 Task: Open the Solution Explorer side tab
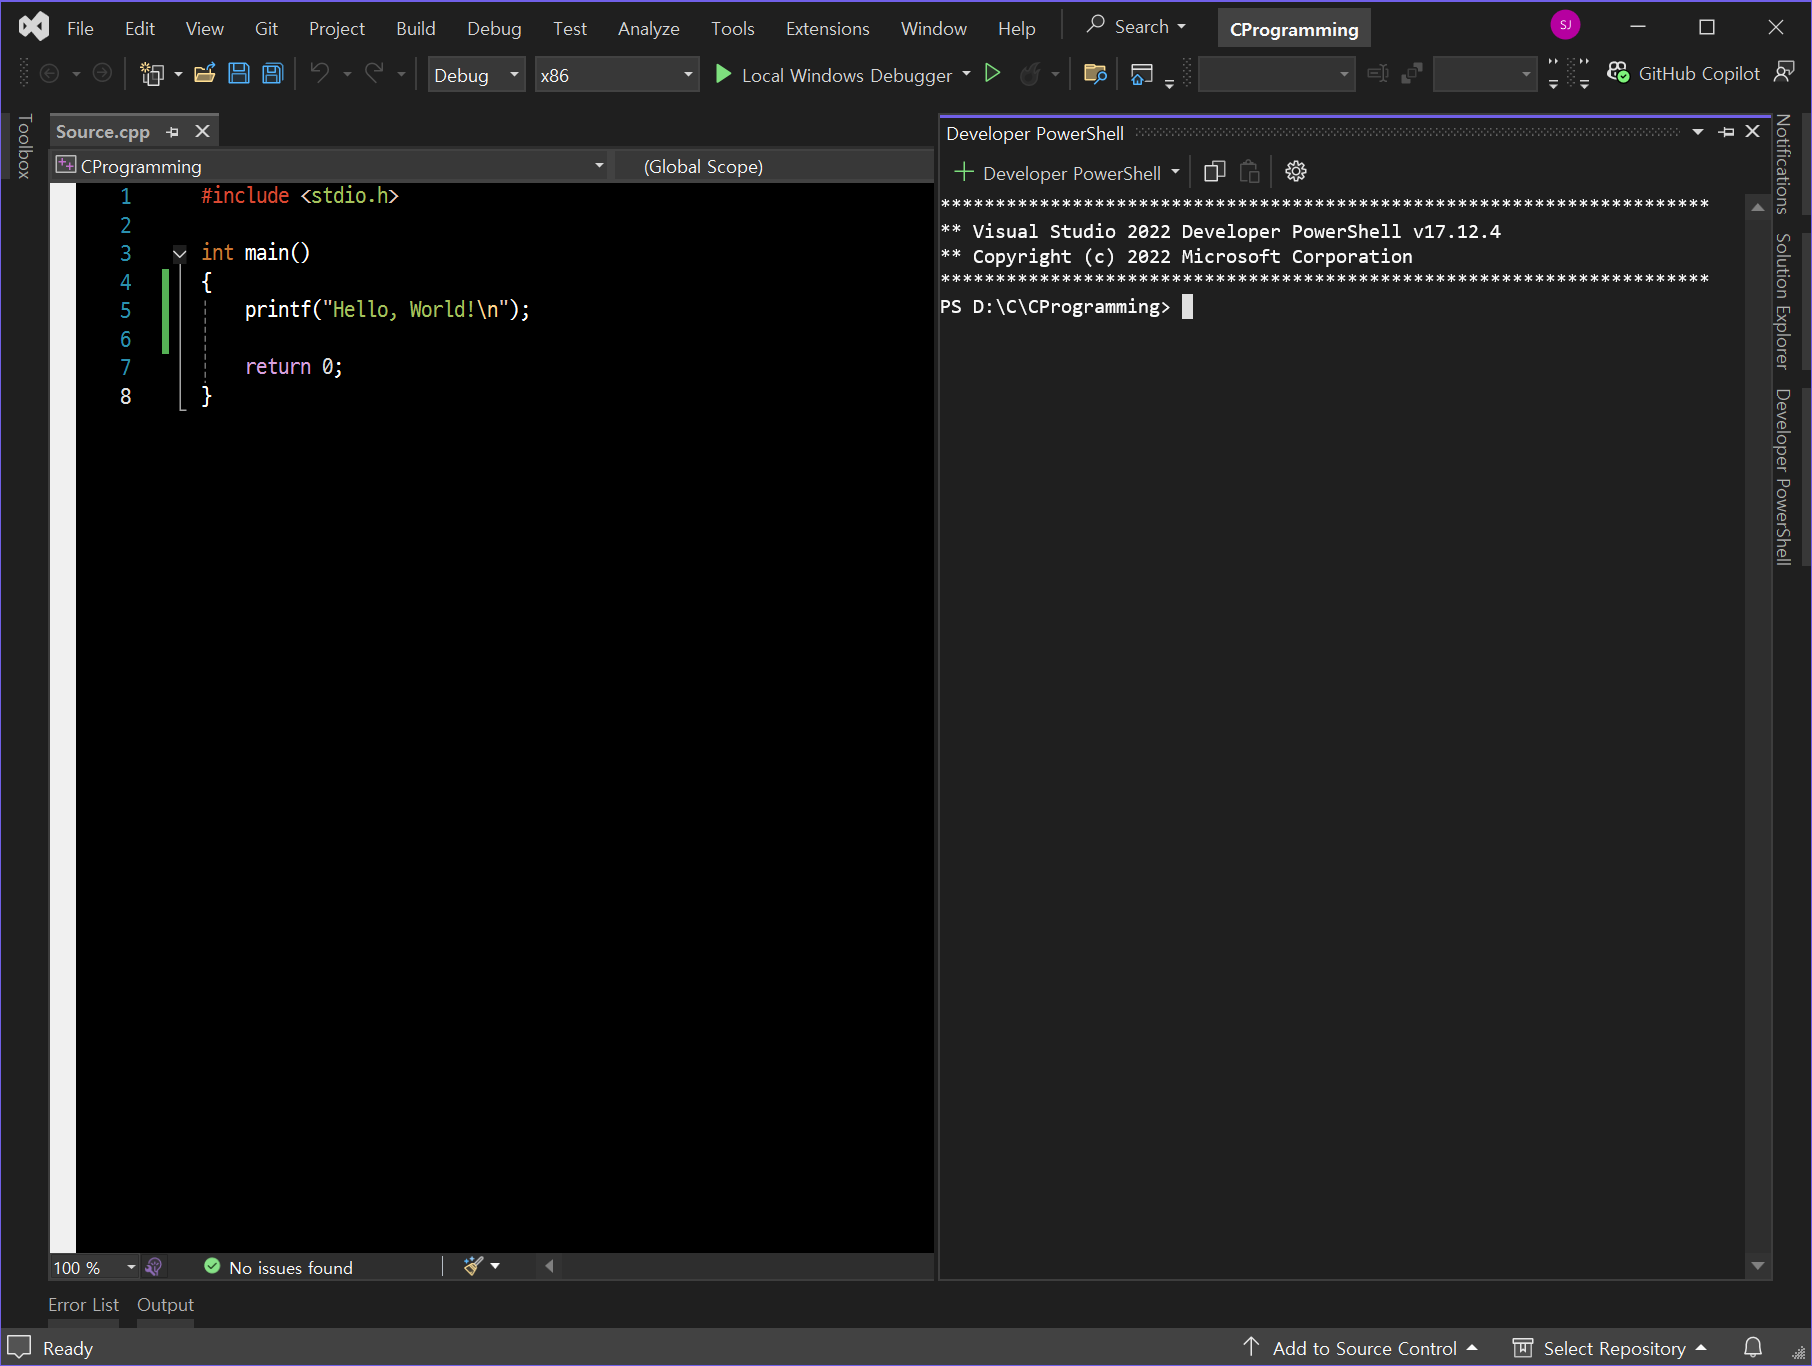tap(1782, 301)
